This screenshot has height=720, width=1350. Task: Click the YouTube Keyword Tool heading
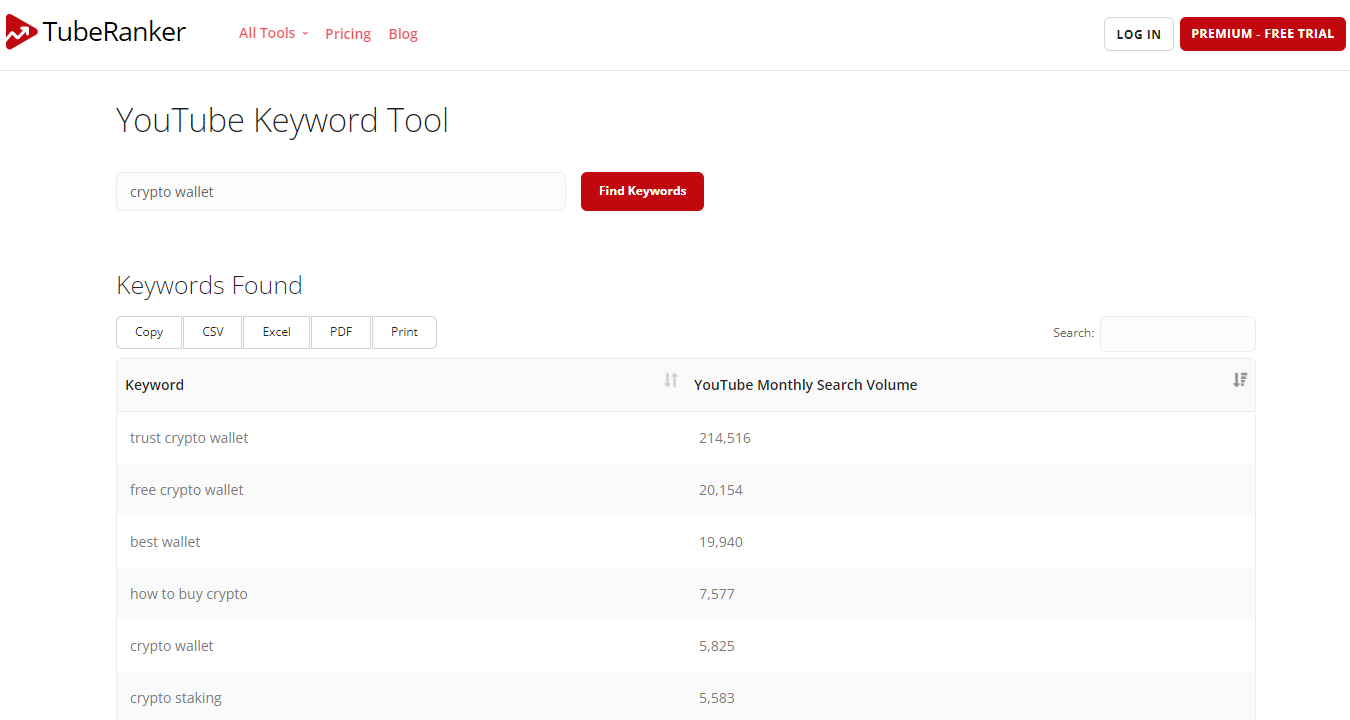click(x=282, y=121)
